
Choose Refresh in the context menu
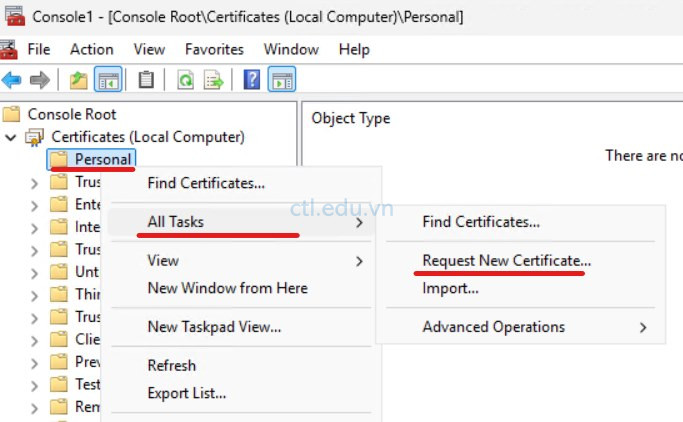(172, 365)
